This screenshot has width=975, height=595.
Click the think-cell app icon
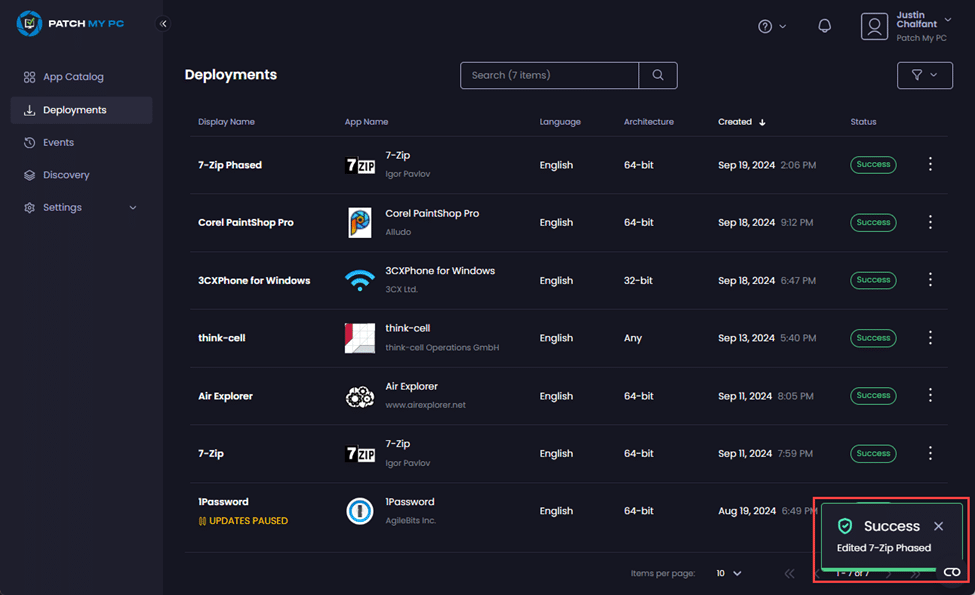coord(359,338)
